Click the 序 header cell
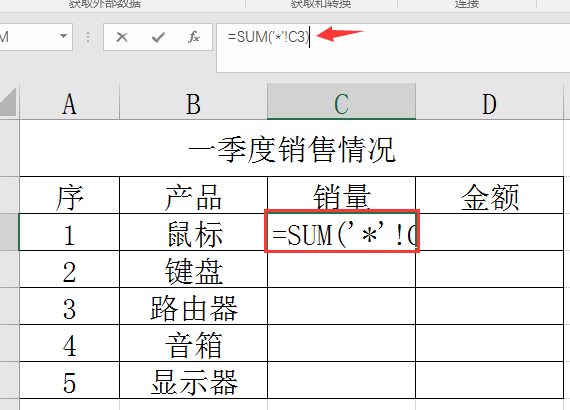 69,196
